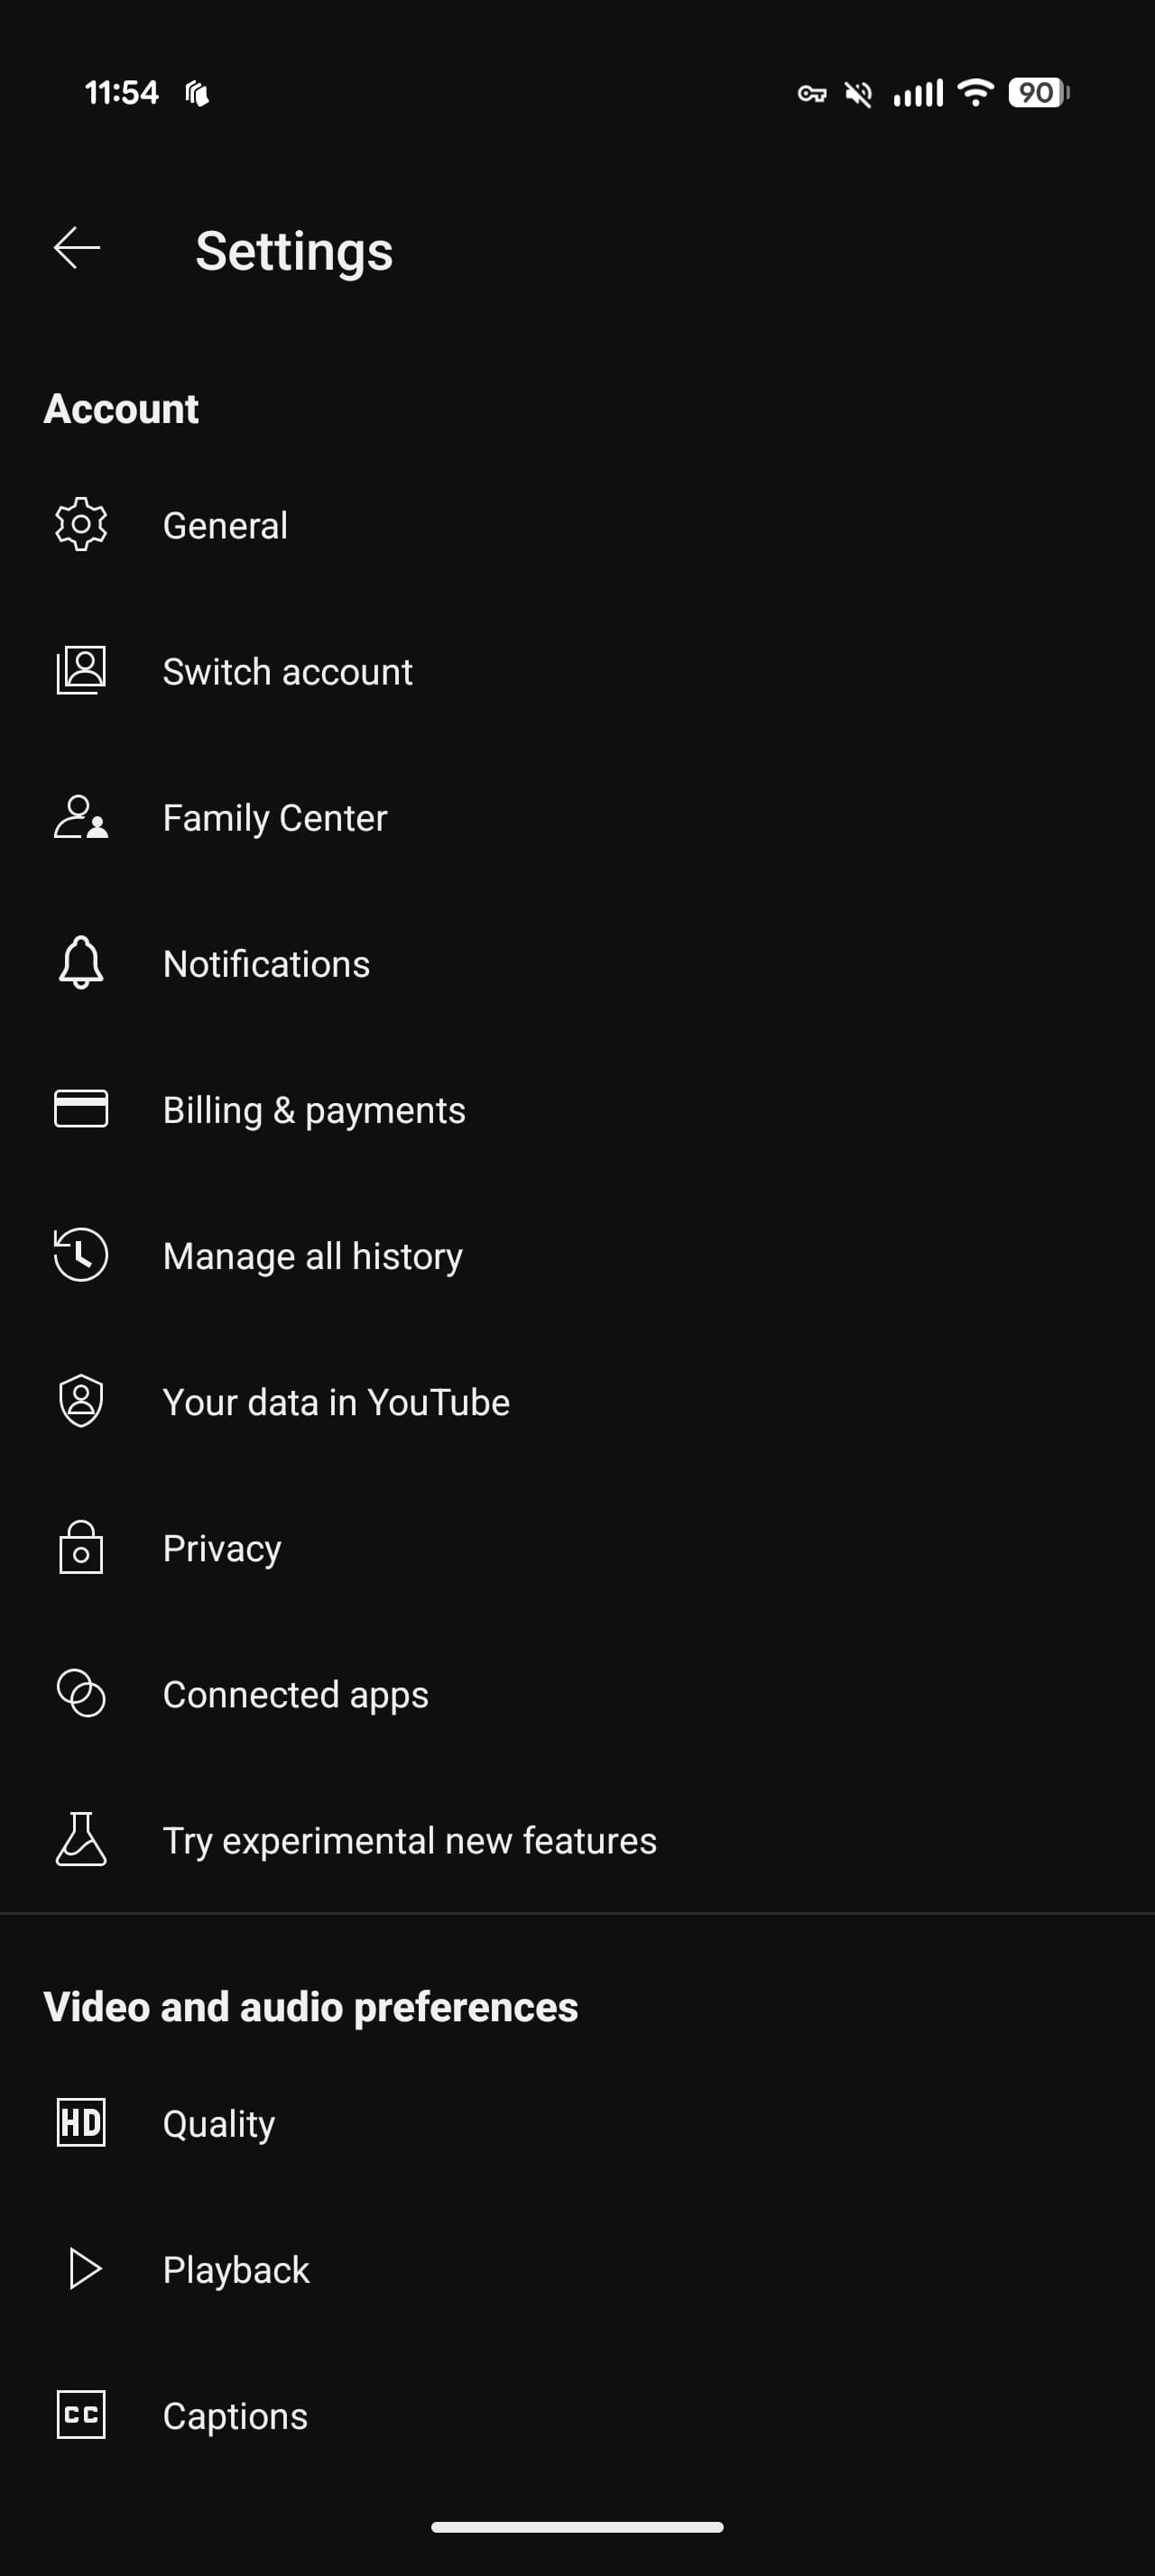
Task: Go to Try experimental new features
Action: [x=409, y=1841]
